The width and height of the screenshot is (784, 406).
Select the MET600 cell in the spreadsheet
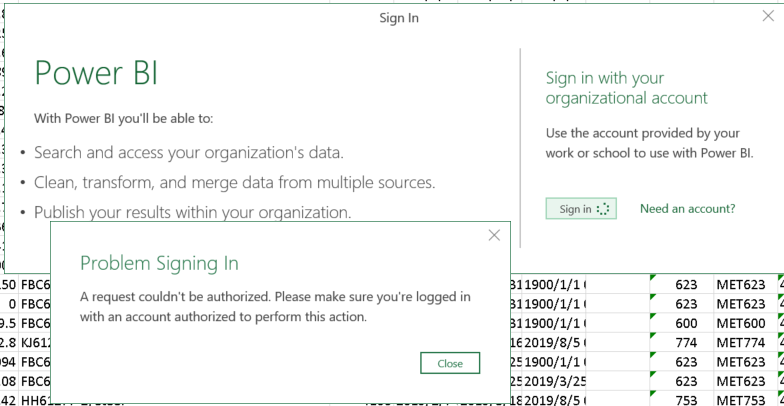(746, 323)
